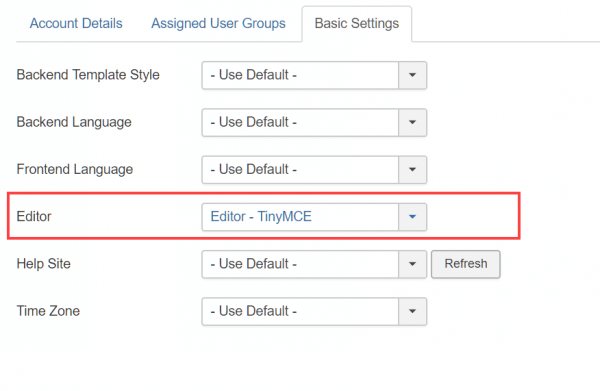Click the Frontend Language dropdown arrow
This screenshot has height=391, width=600.
click(412, 169)
